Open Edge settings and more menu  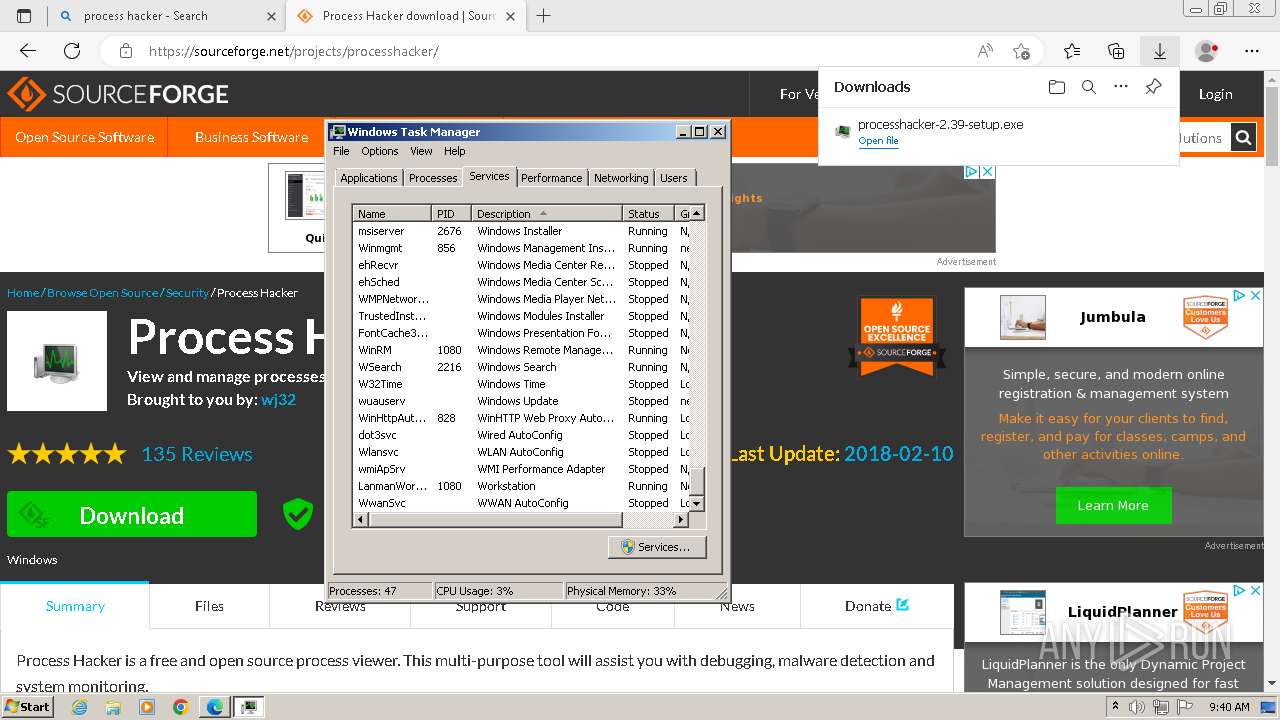pos(1252,51)
